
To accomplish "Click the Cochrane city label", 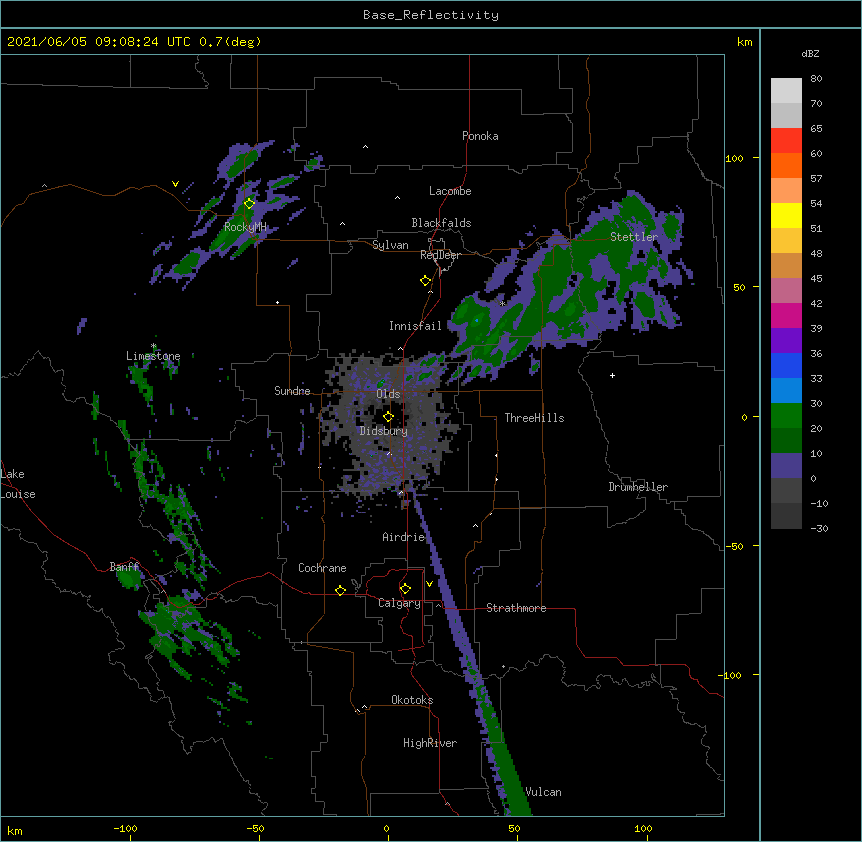I will (x=322, y=568).
